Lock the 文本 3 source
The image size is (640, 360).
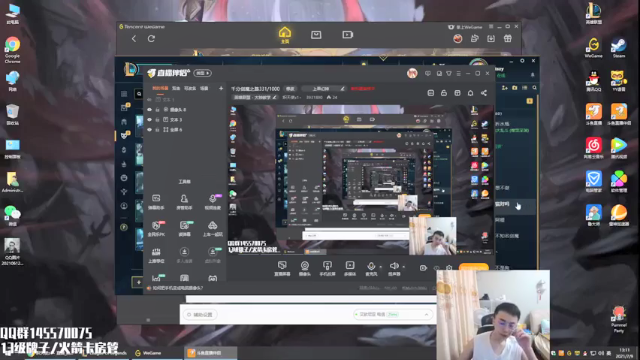click(x=157, y=120)
